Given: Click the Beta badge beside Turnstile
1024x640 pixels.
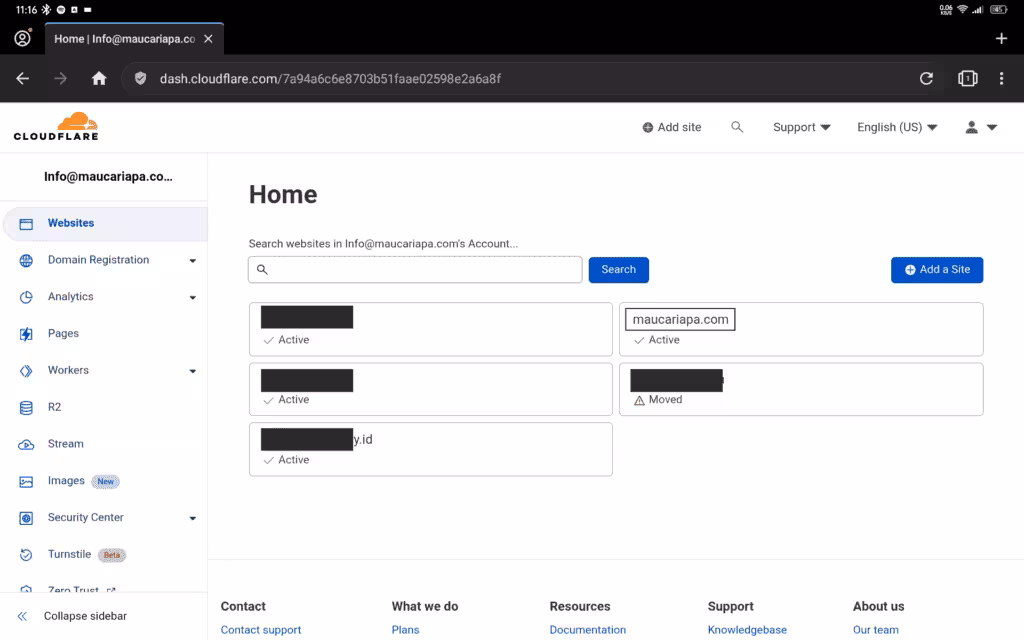Looking at the screenshot, I should (112, 555).
